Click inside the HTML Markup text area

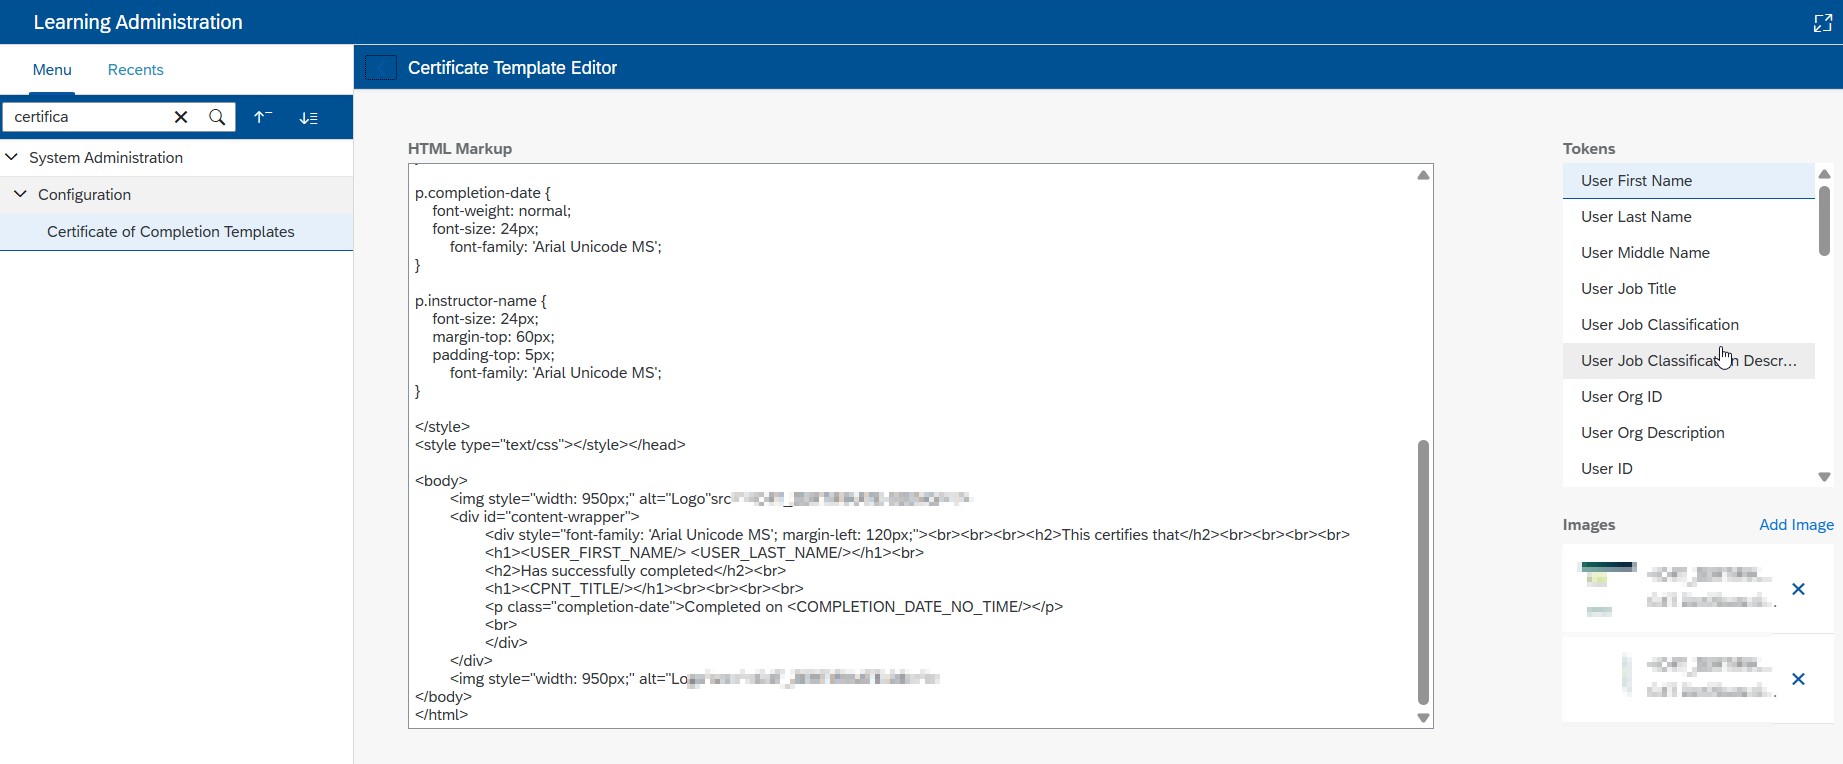click(x=900, y=300)
